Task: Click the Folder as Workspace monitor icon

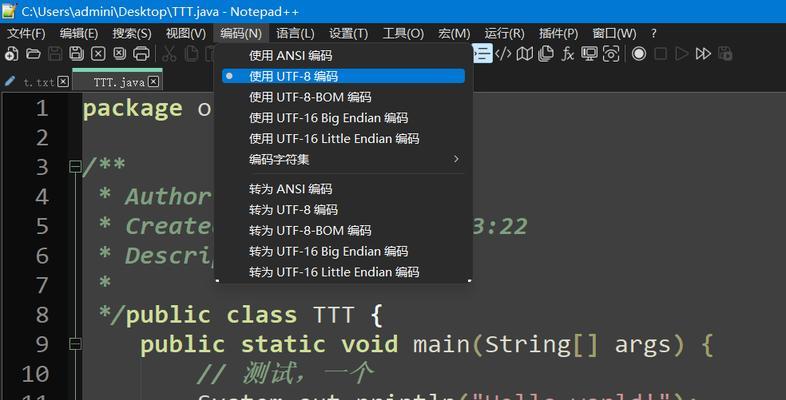Action: click(x=589, y=54)
